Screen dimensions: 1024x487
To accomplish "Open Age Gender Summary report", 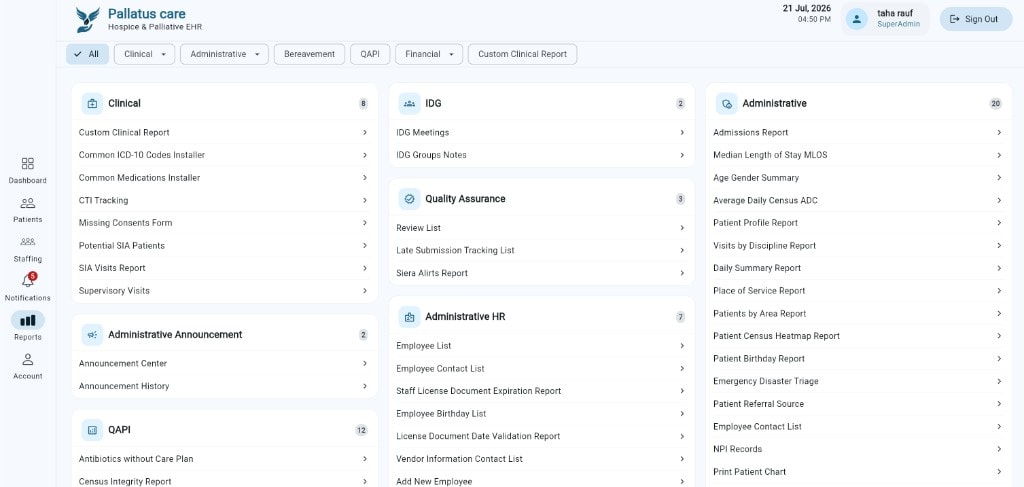I will [859, 178].
